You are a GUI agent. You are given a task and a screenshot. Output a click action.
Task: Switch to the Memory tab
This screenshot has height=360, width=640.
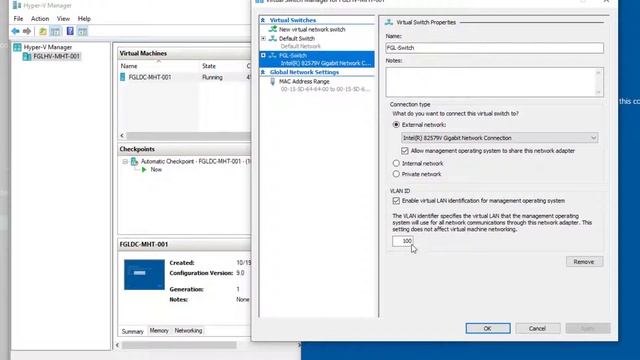pos(159,331)
